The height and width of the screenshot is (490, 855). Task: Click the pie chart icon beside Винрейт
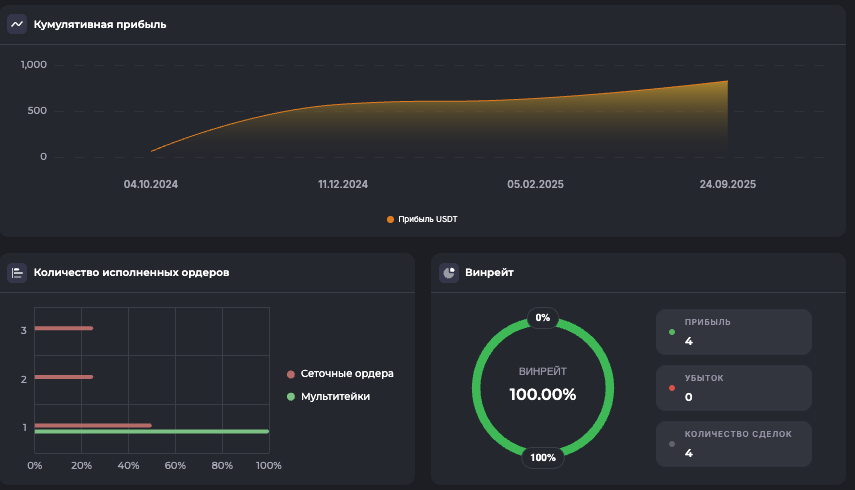pos(449,272)
